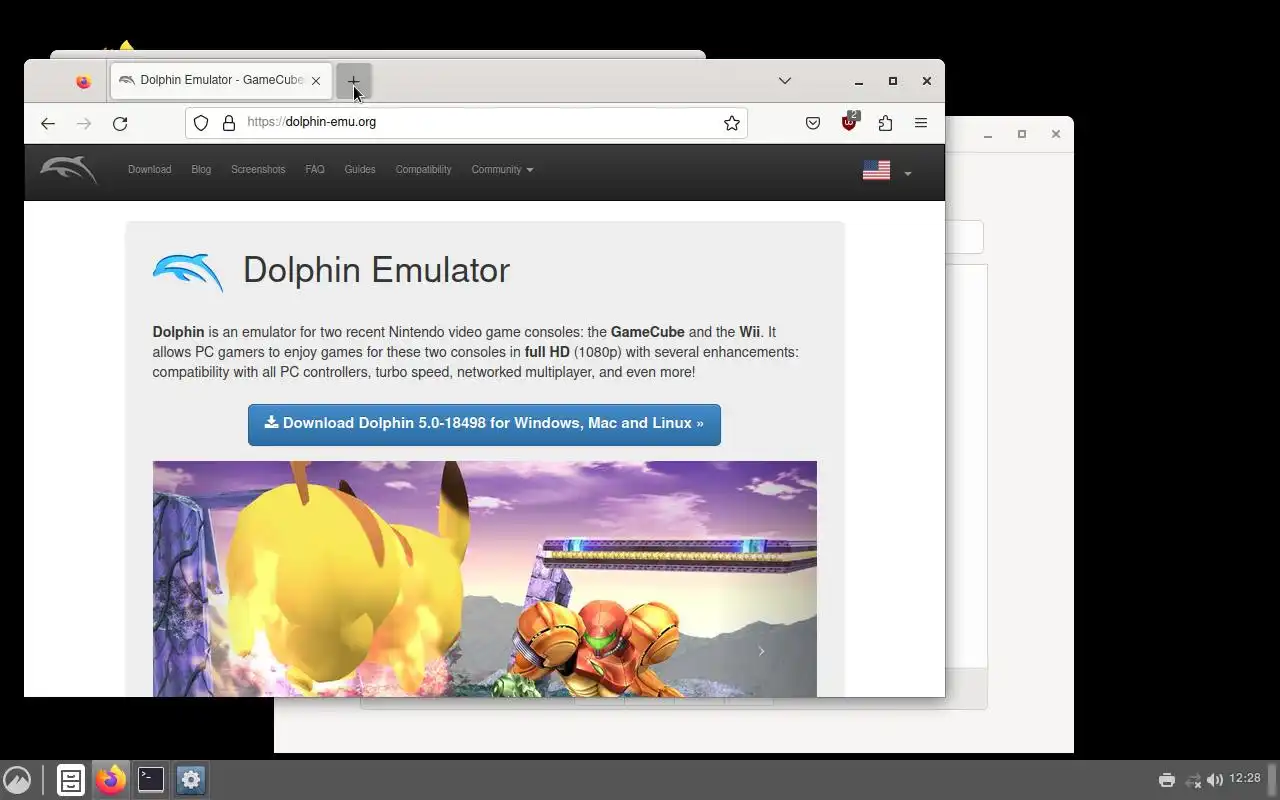The width and height of the screenshot is (1280, 800).
Task: Close the Dolphin Emulator tab
Action: point(316,81)
